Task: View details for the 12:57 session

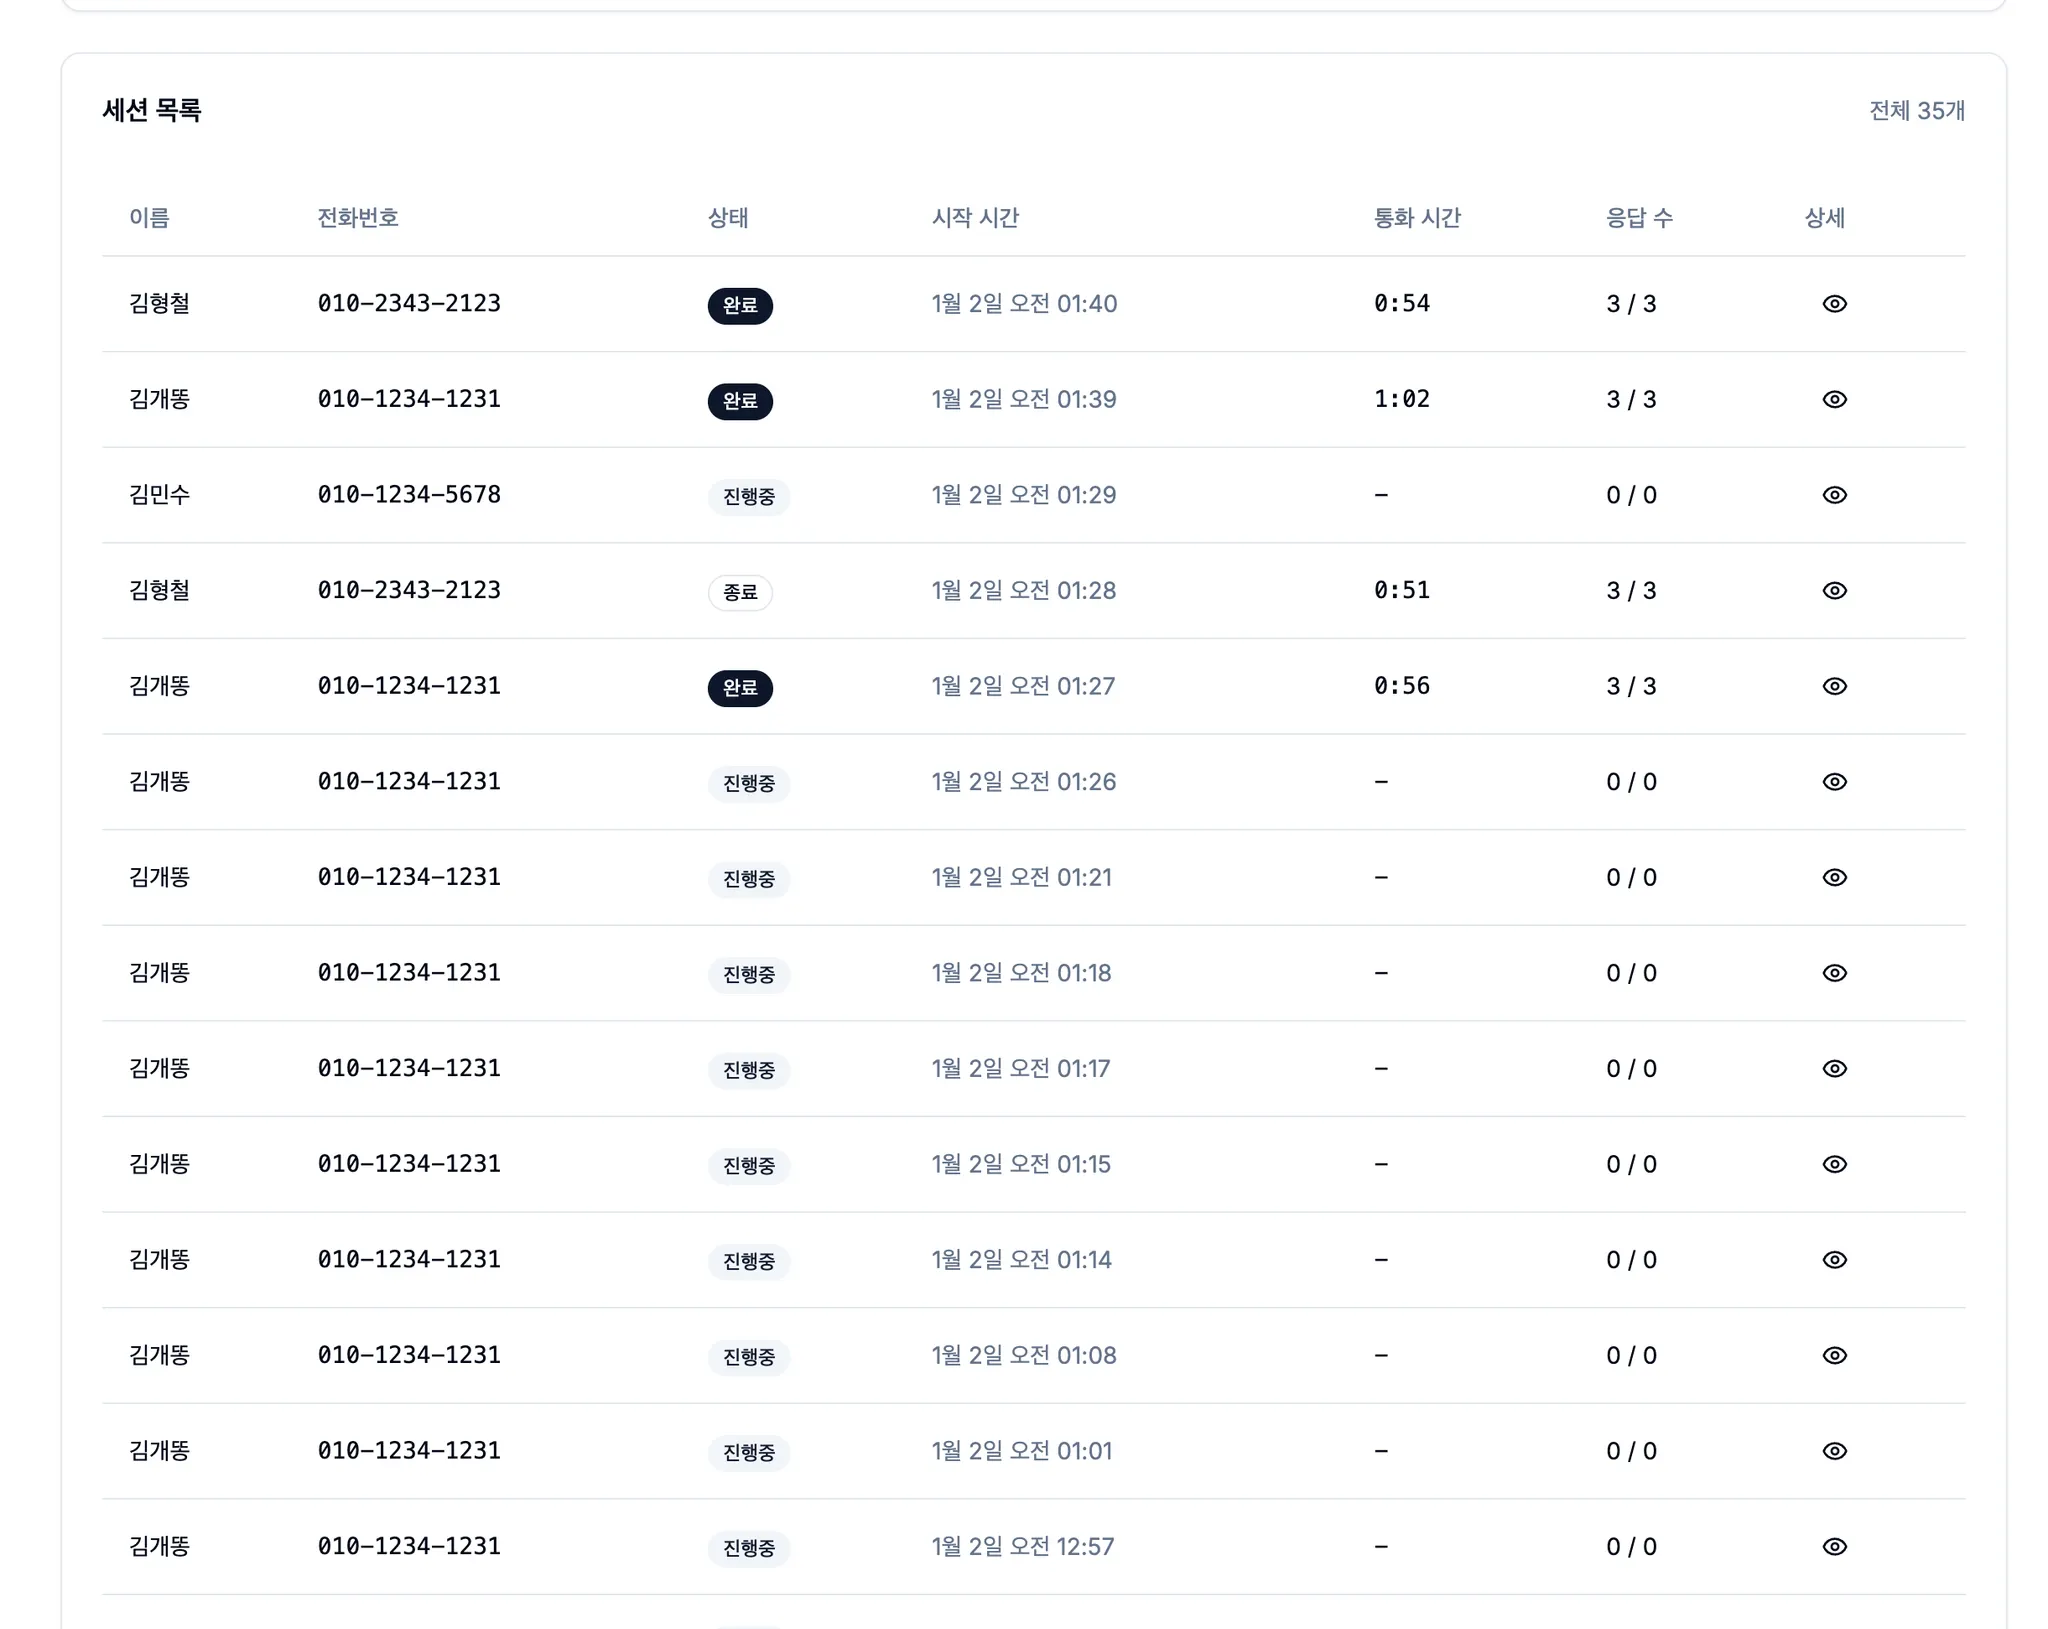Action: (1833, 1547)
